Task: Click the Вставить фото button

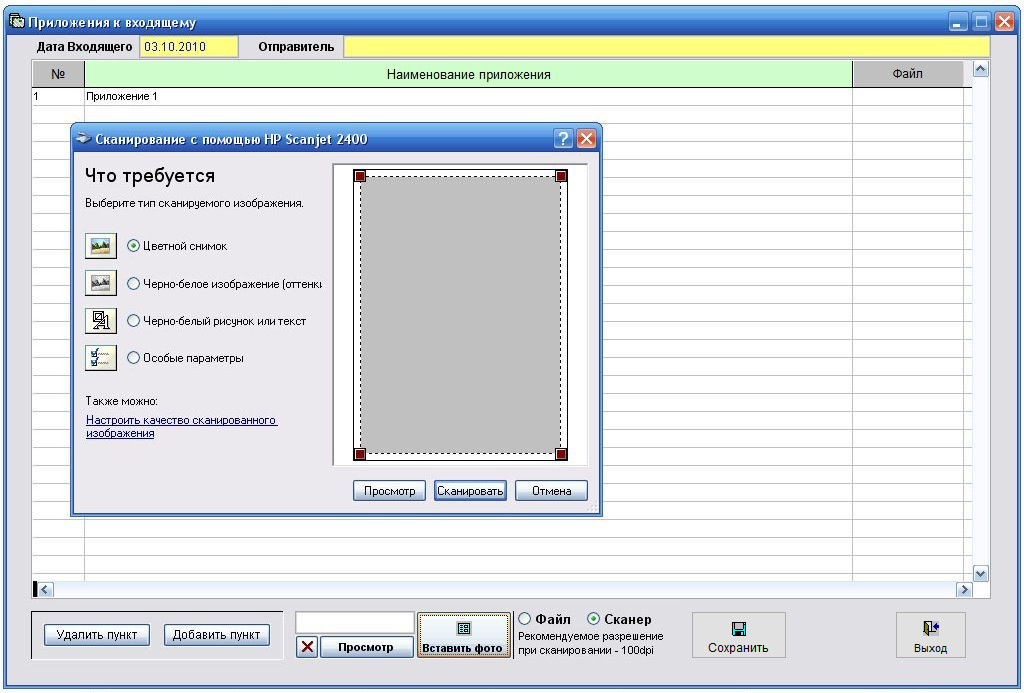Action: click(463, 635)
